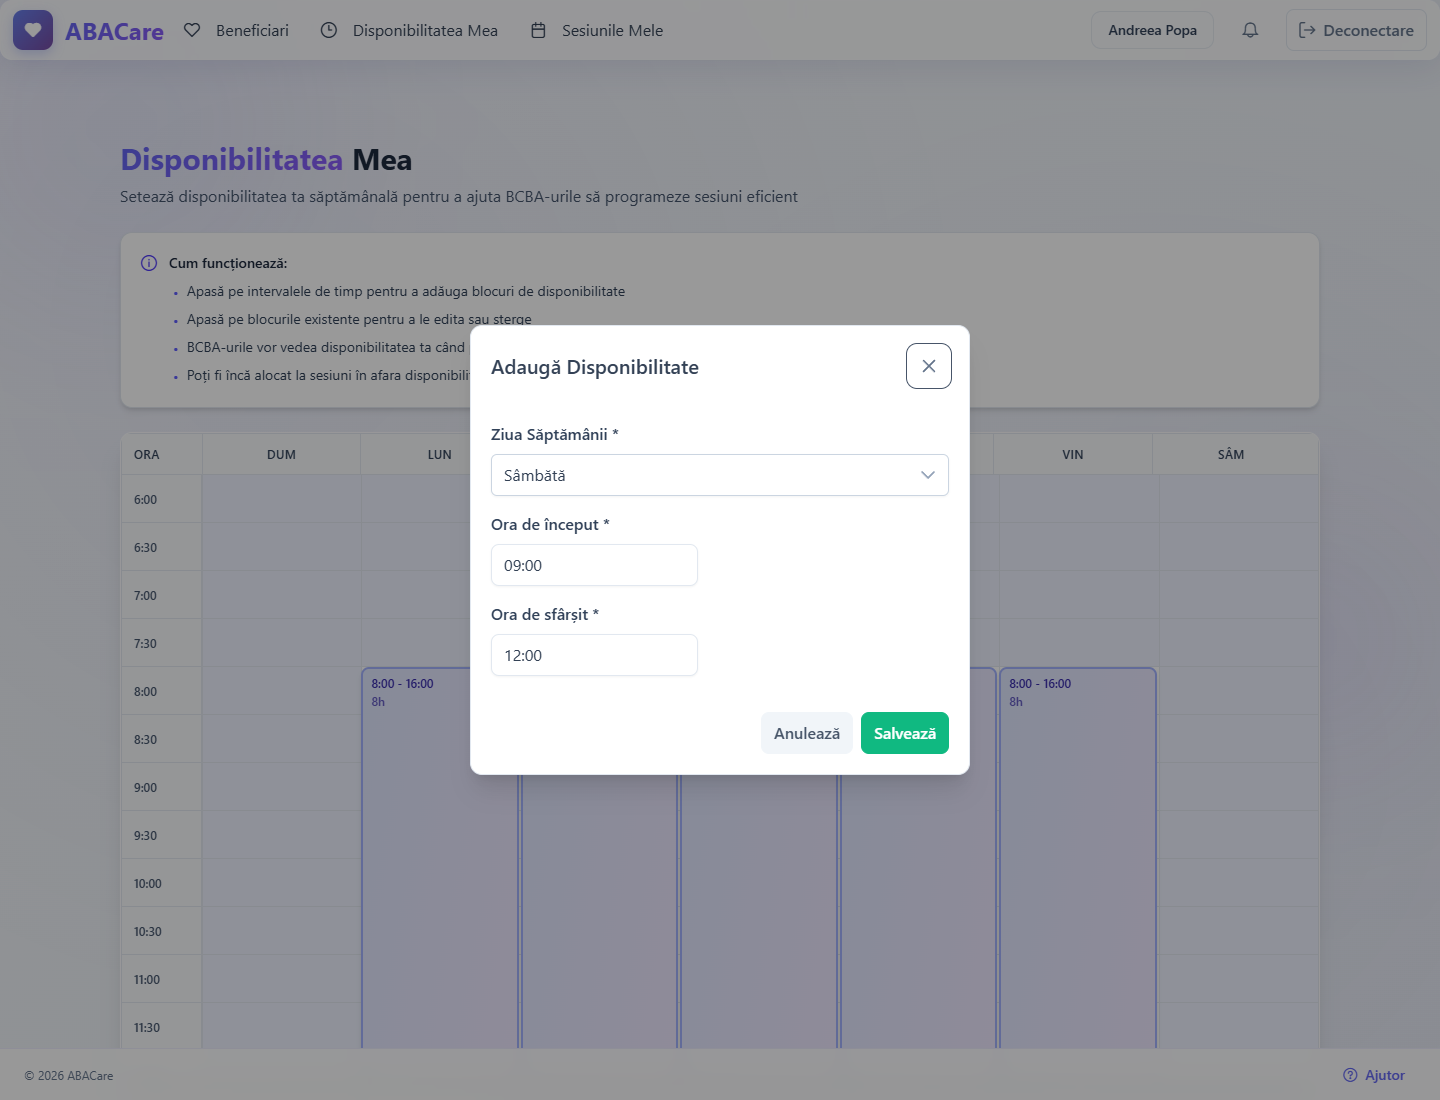The image size is (1440, 1100).
Task: Click the 9:00 time row label
Action: (145, 788)
